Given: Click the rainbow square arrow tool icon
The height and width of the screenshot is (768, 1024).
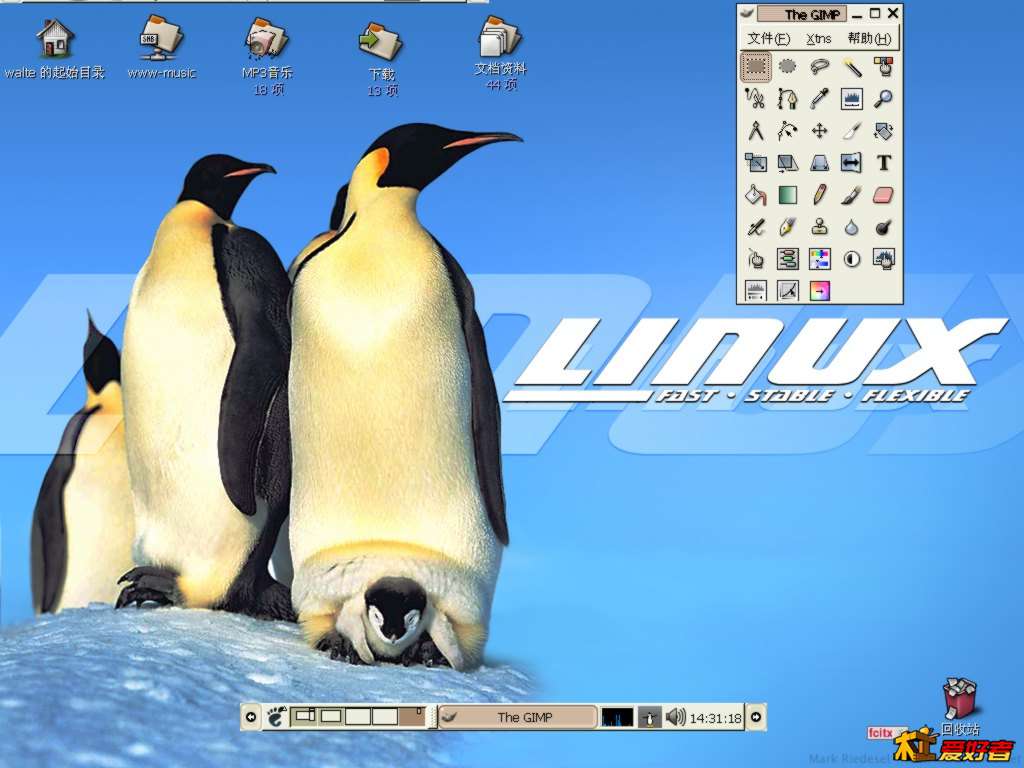Looking at the screenshot, I should [820, 291].
